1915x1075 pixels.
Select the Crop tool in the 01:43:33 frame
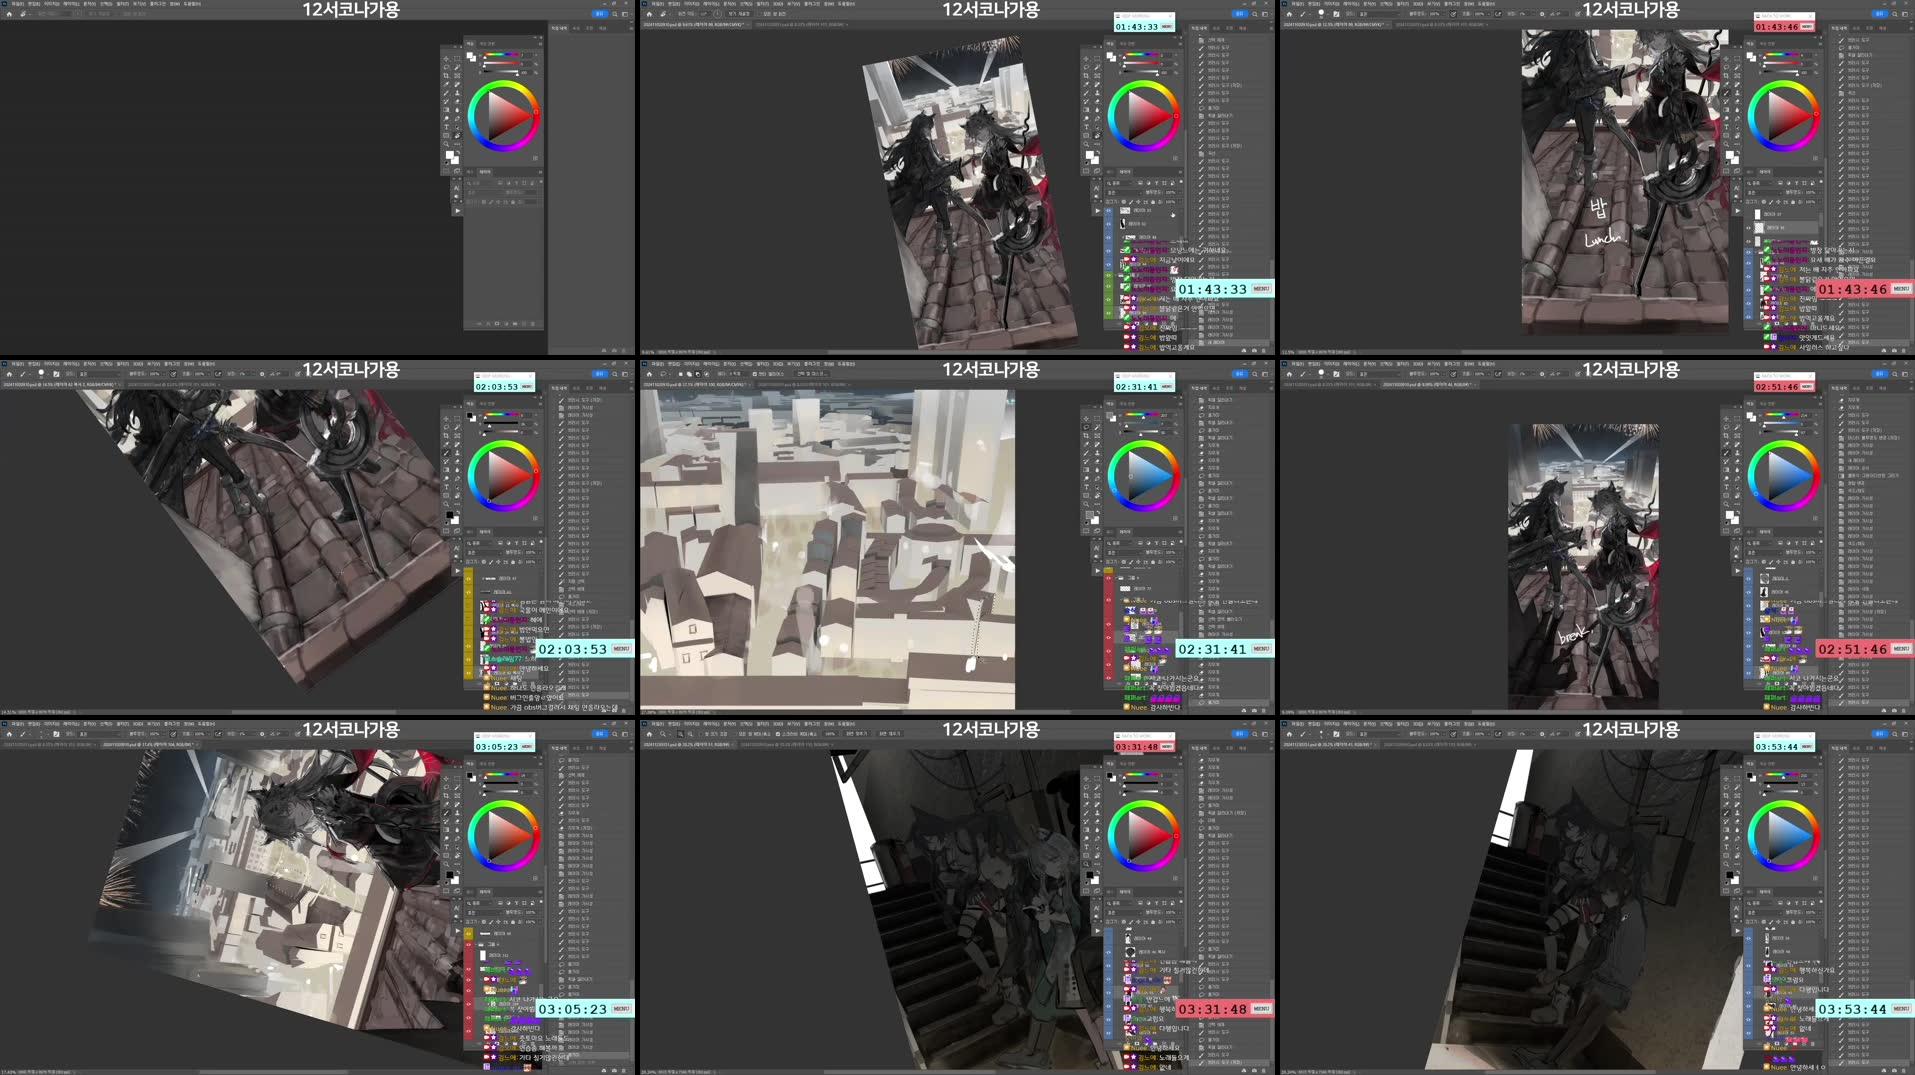tap(1086, 76)
